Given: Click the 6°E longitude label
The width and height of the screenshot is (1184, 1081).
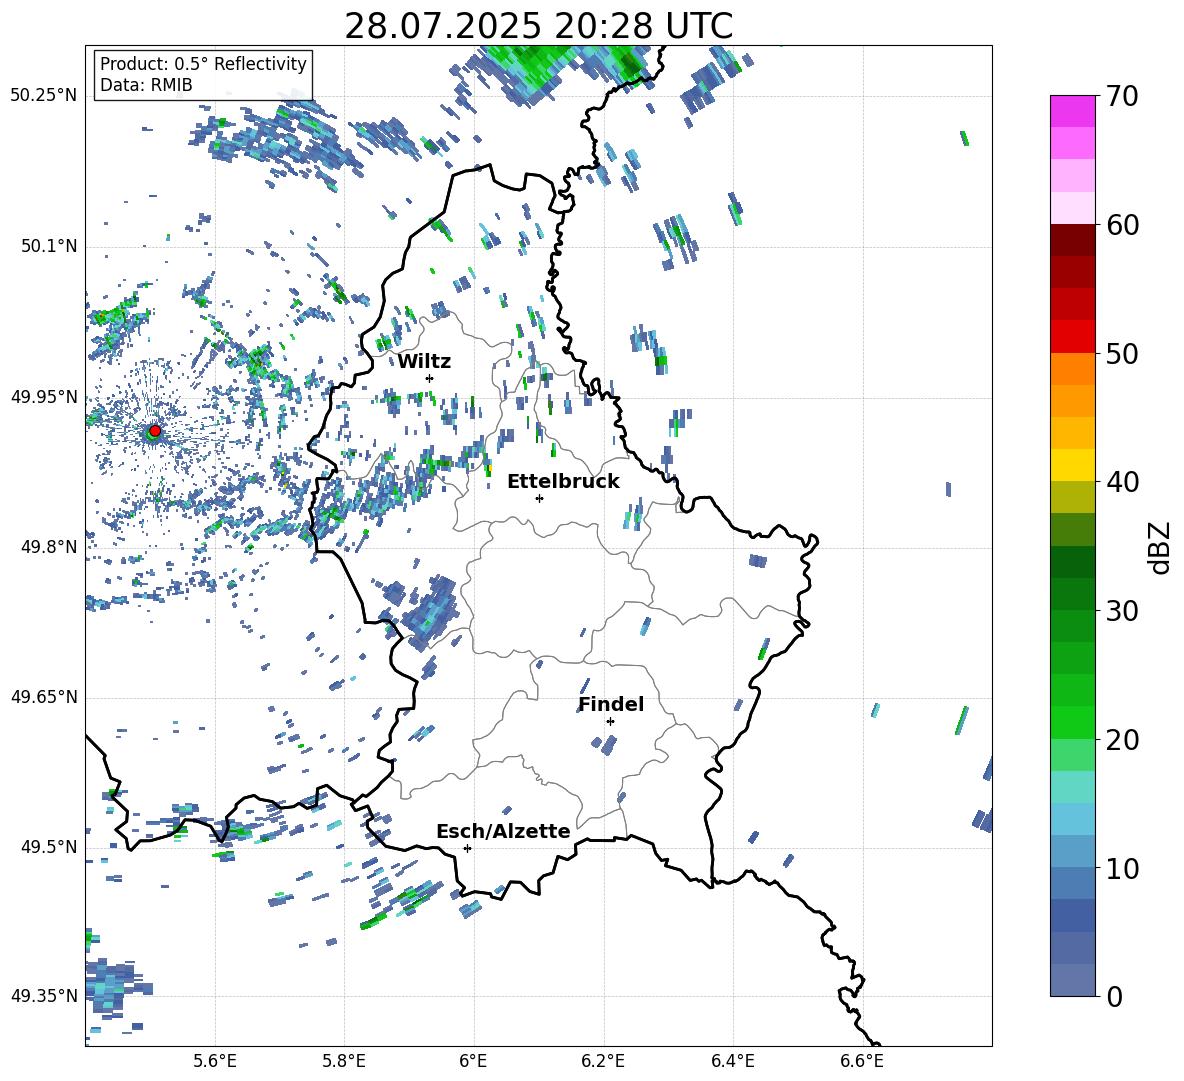Looking at the screenshot, I should coord(473,1061).
